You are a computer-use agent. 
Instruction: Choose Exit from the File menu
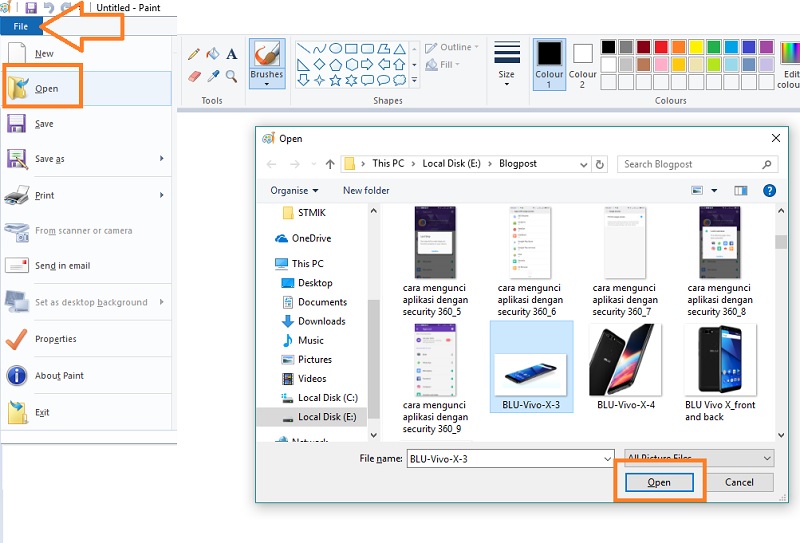87,412
